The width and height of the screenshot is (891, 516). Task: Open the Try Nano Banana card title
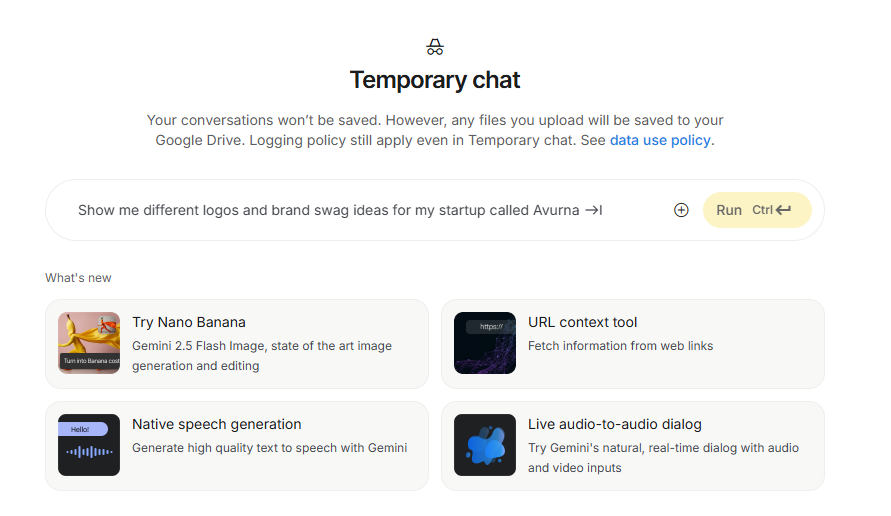click(189, 322)
